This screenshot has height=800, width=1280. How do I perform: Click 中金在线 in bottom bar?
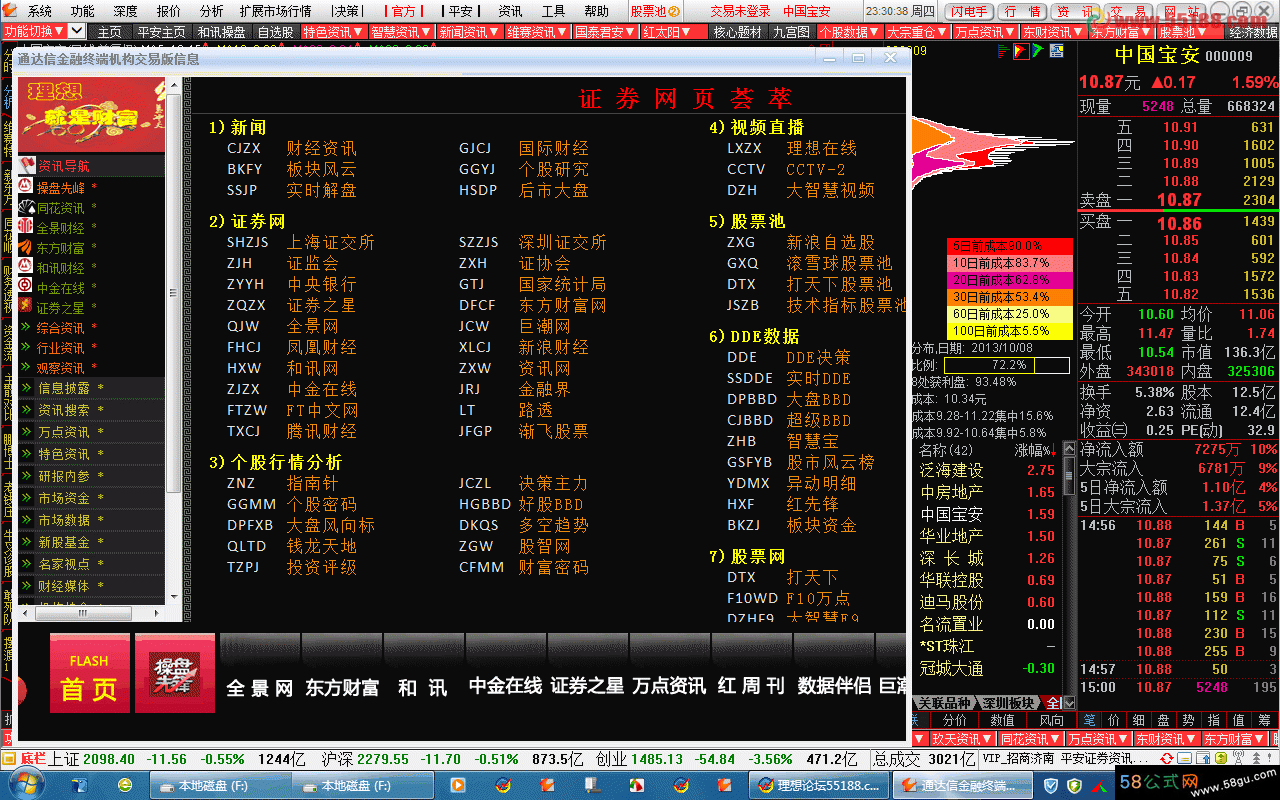pyautogui.click(x=505, y=686)
